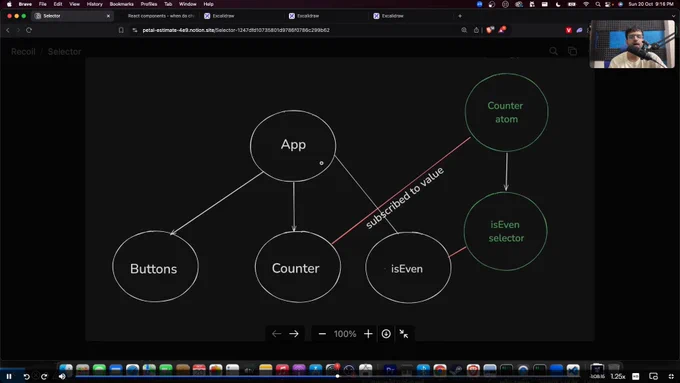This screenshot has height=383, width=680.
Task: Open the View menu
Action: [75, 4]
